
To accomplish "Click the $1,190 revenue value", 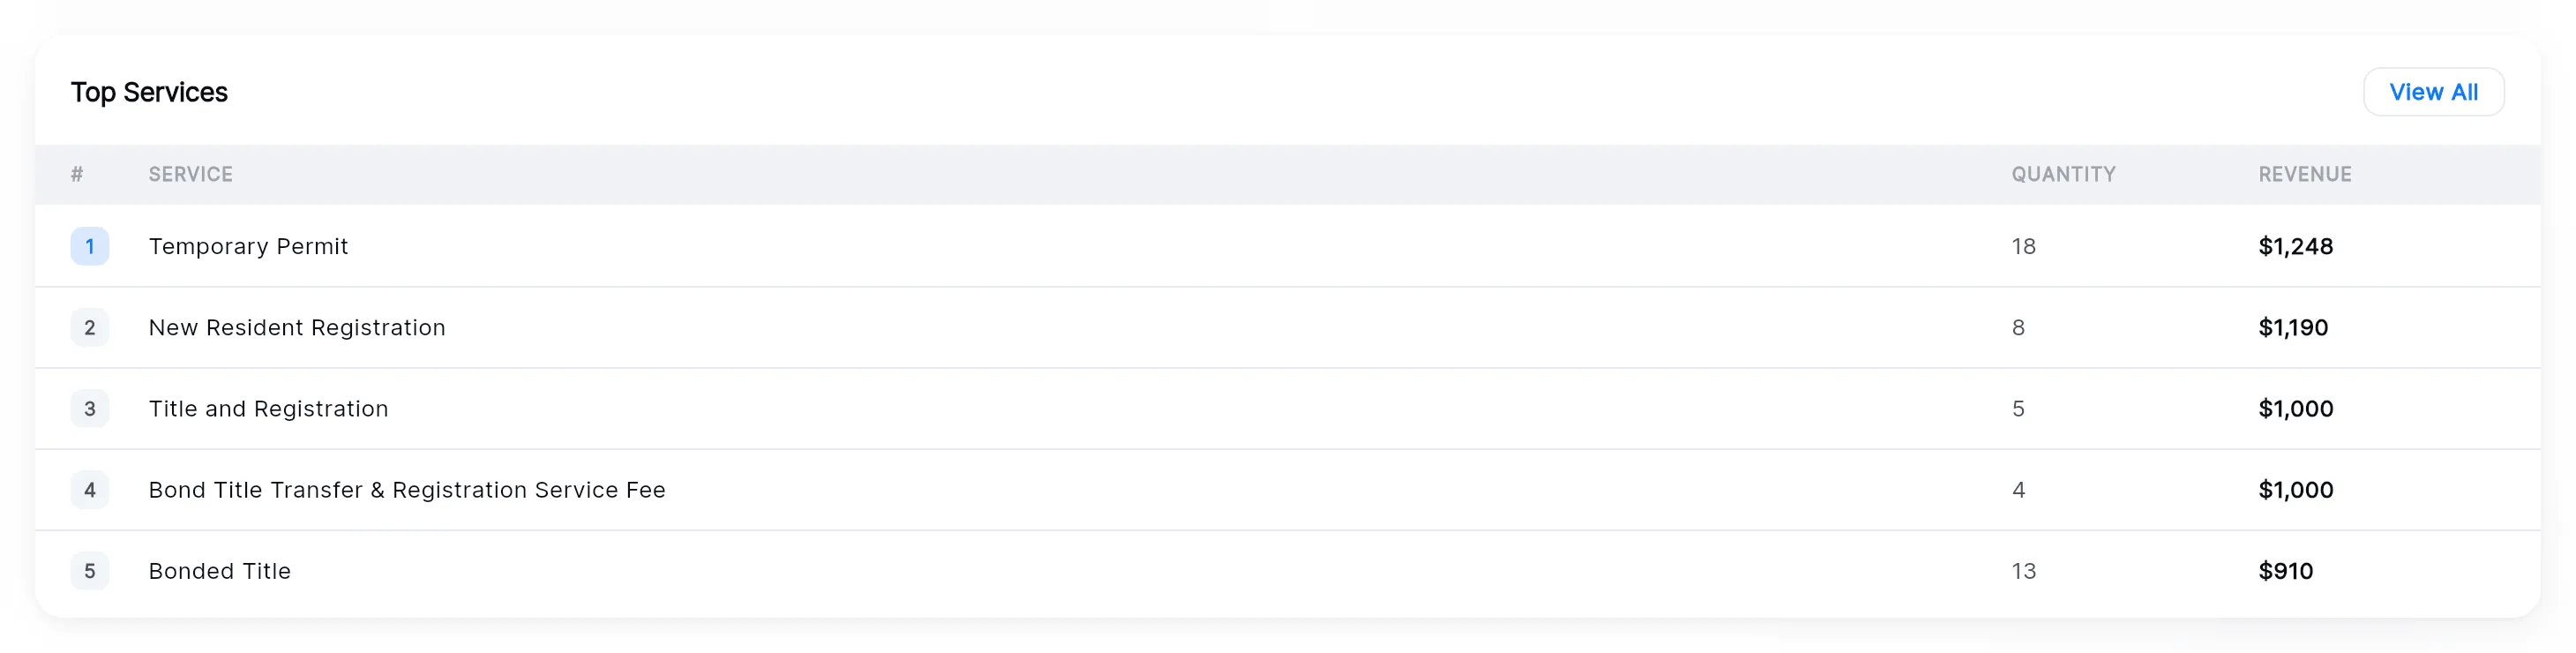I will click(2293, 327).
